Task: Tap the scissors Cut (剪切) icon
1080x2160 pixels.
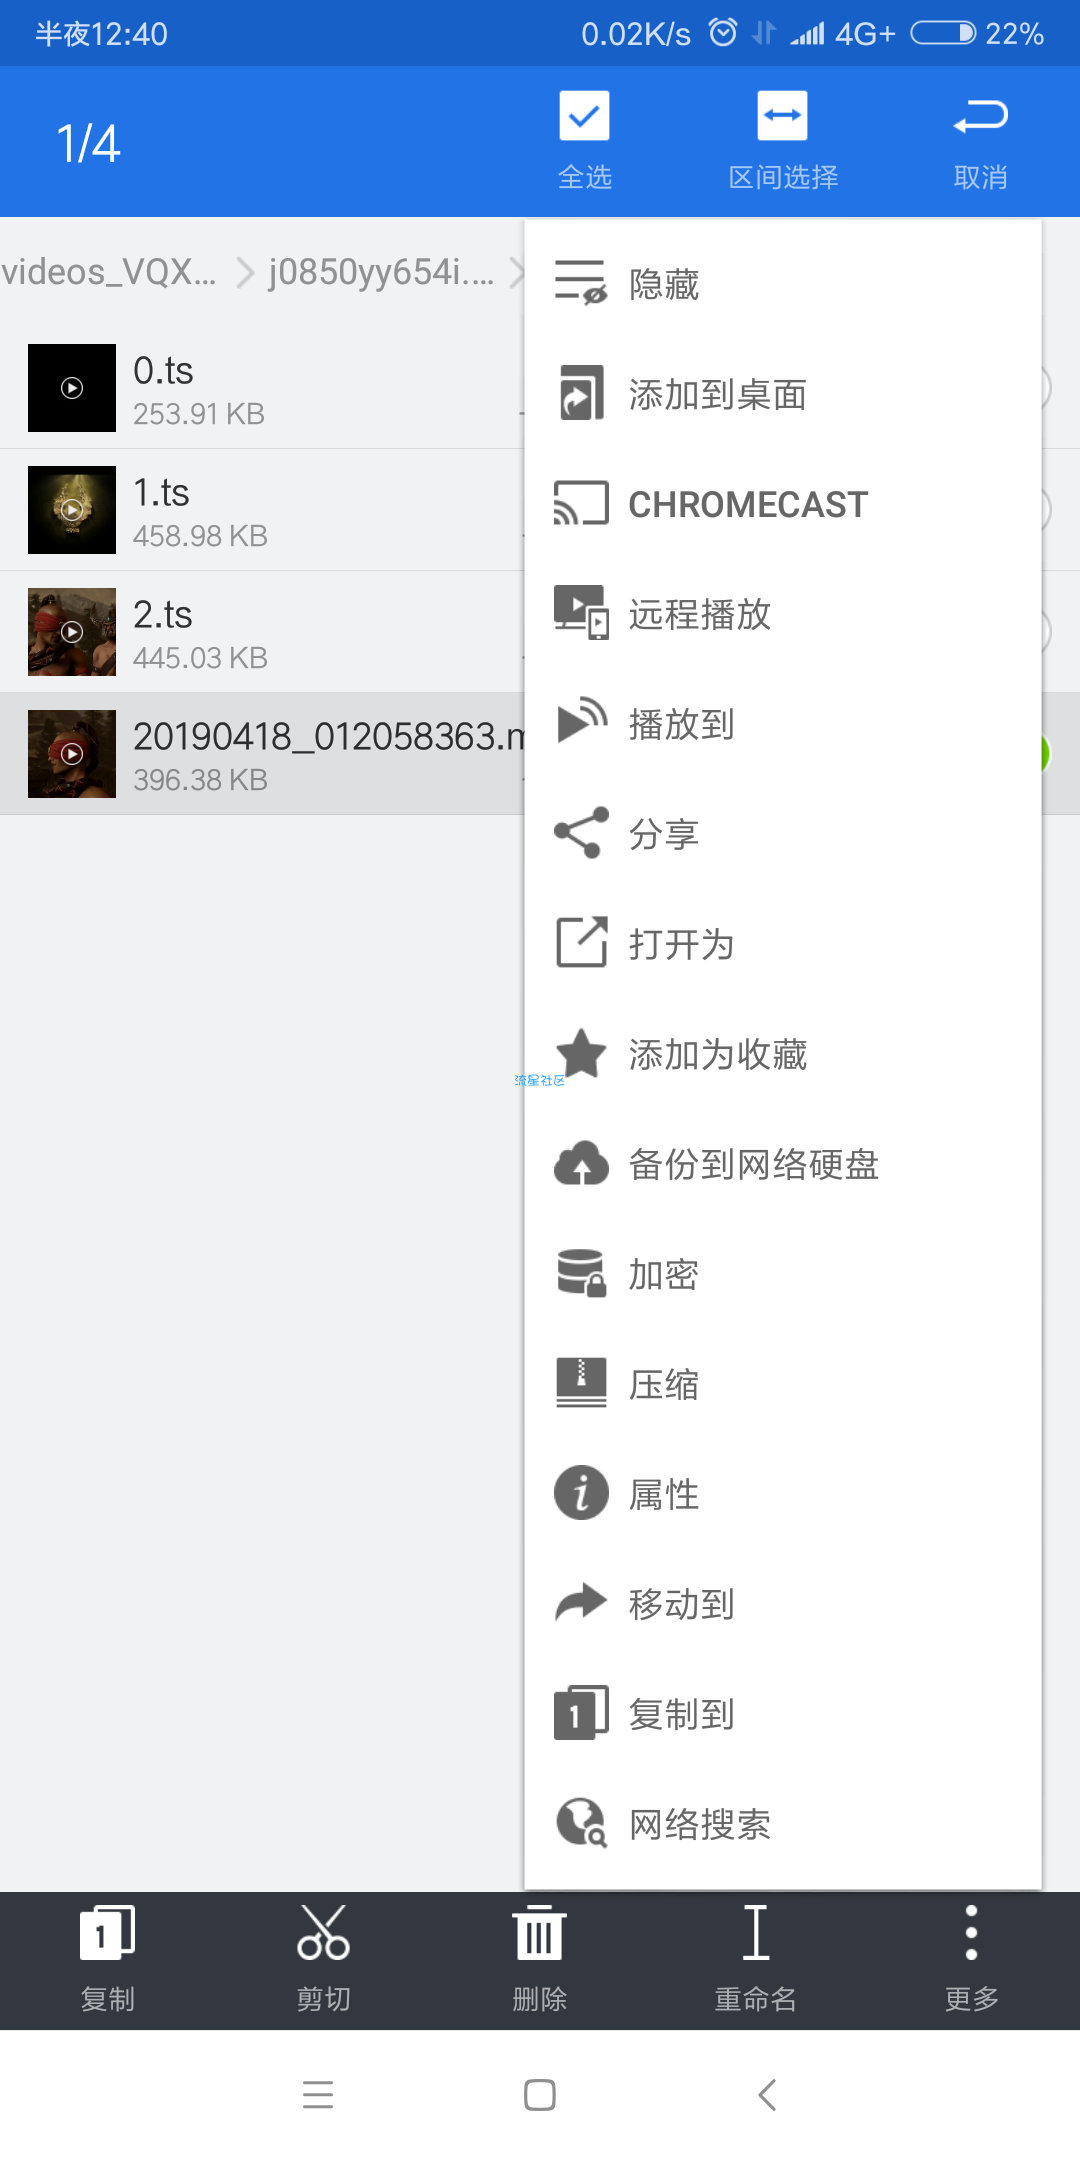Action: pos(323,1932)
